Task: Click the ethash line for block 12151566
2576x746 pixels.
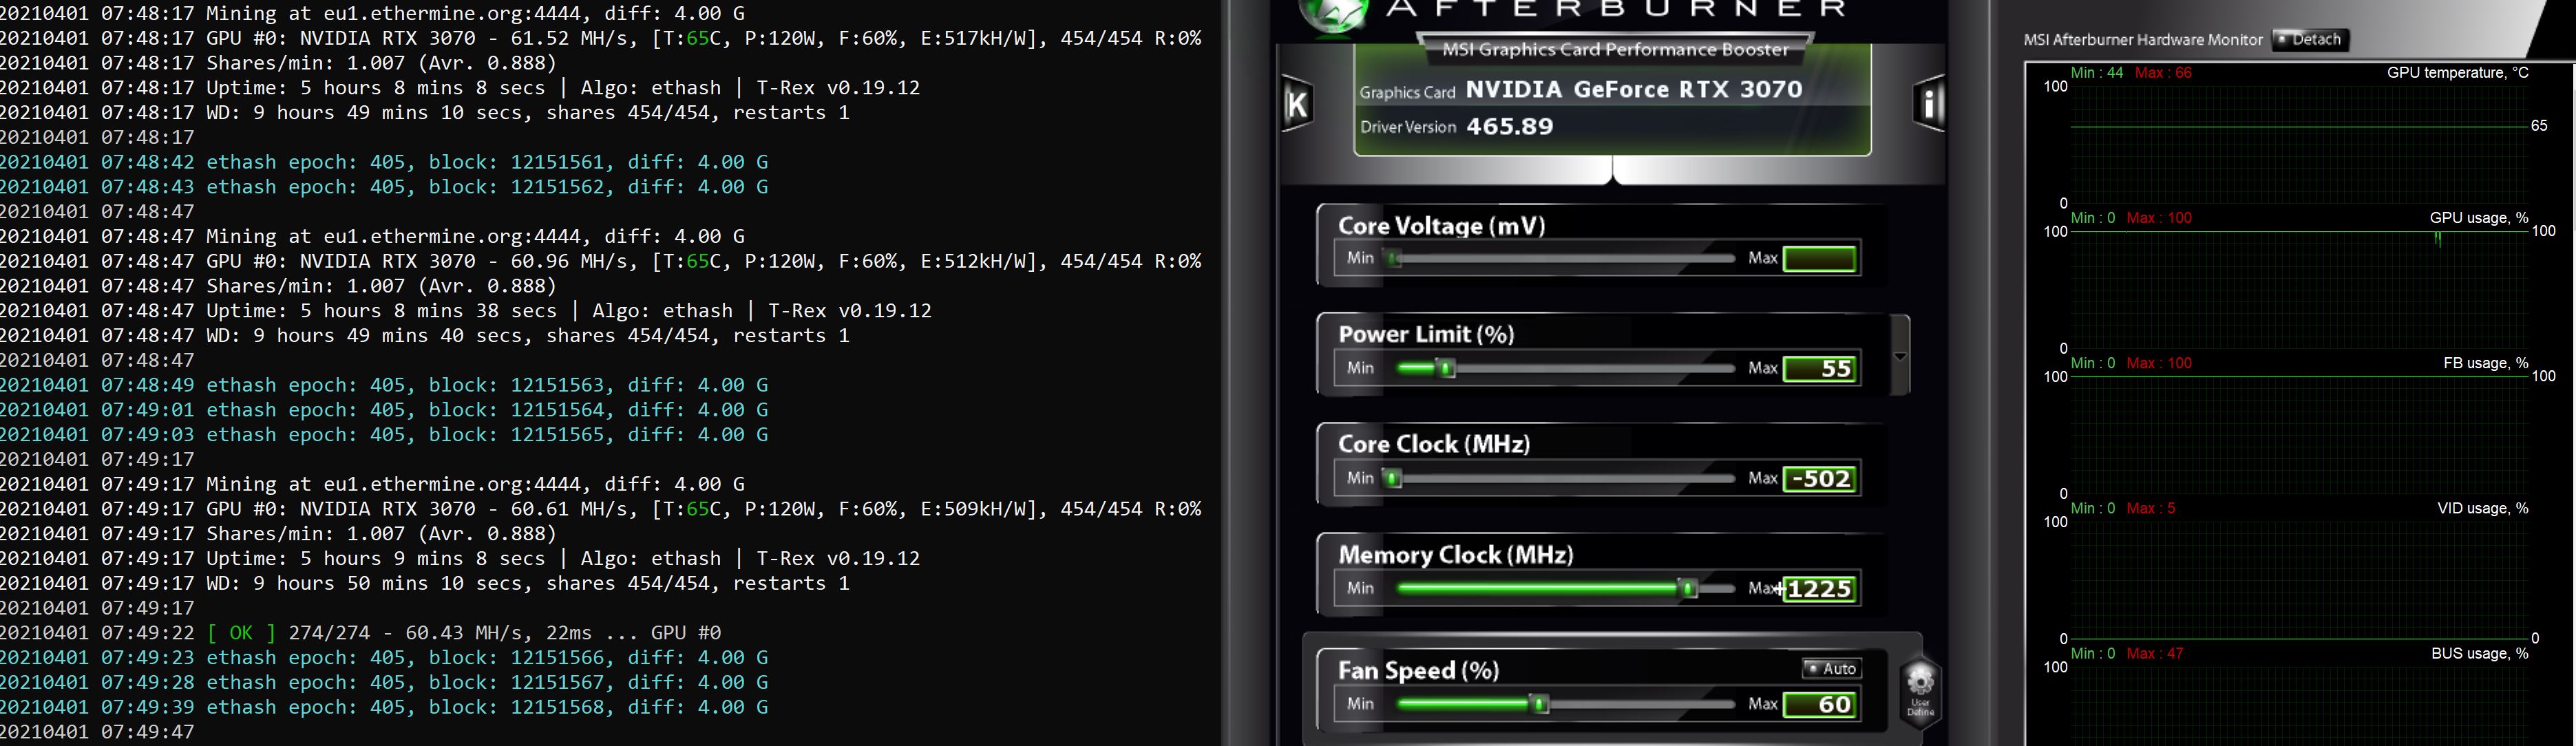Action: click(384, 658)
